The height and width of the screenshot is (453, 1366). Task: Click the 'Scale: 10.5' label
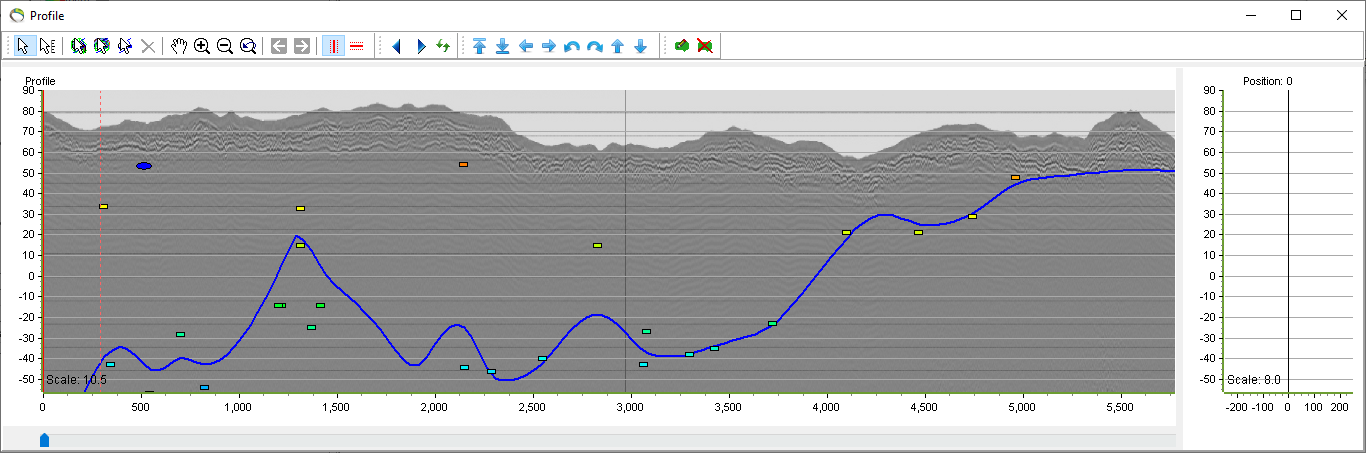[x=76, y=380]
